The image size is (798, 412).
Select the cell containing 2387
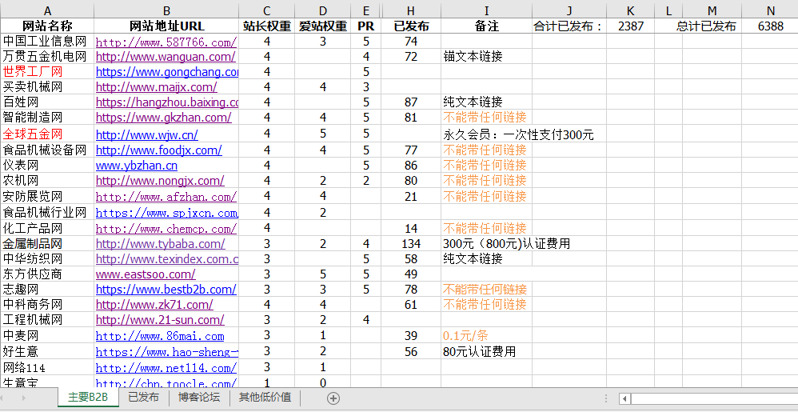631,26
